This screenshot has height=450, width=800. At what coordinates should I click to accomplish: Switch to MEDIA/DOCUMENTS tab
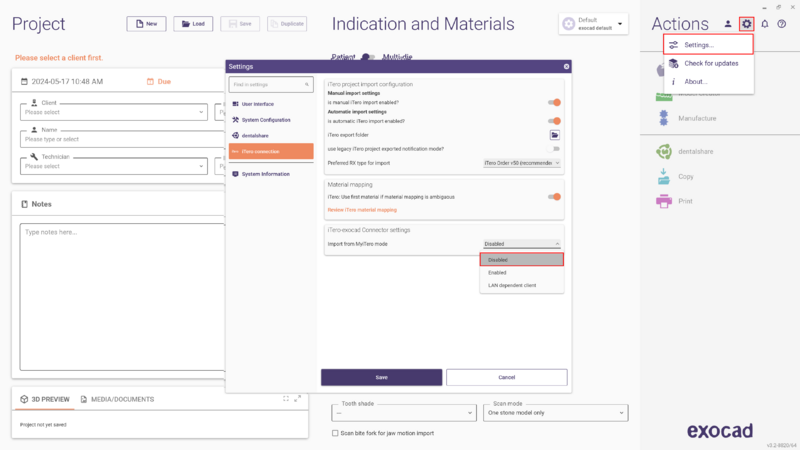pos(117,399)
